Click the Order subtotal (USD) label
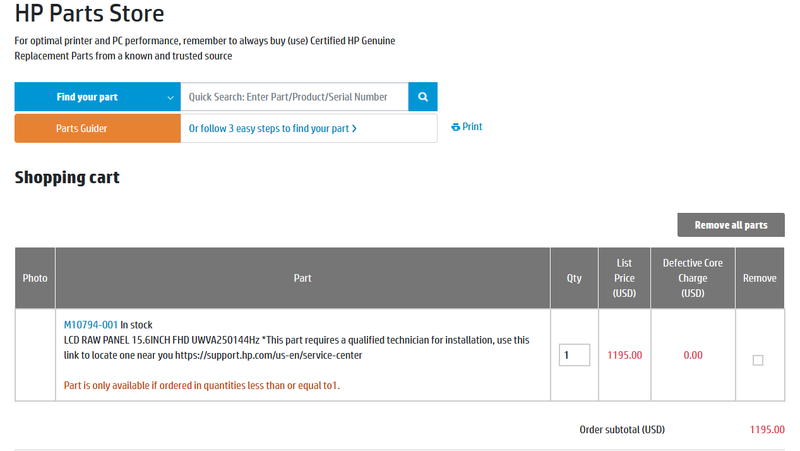 point(622,430)
